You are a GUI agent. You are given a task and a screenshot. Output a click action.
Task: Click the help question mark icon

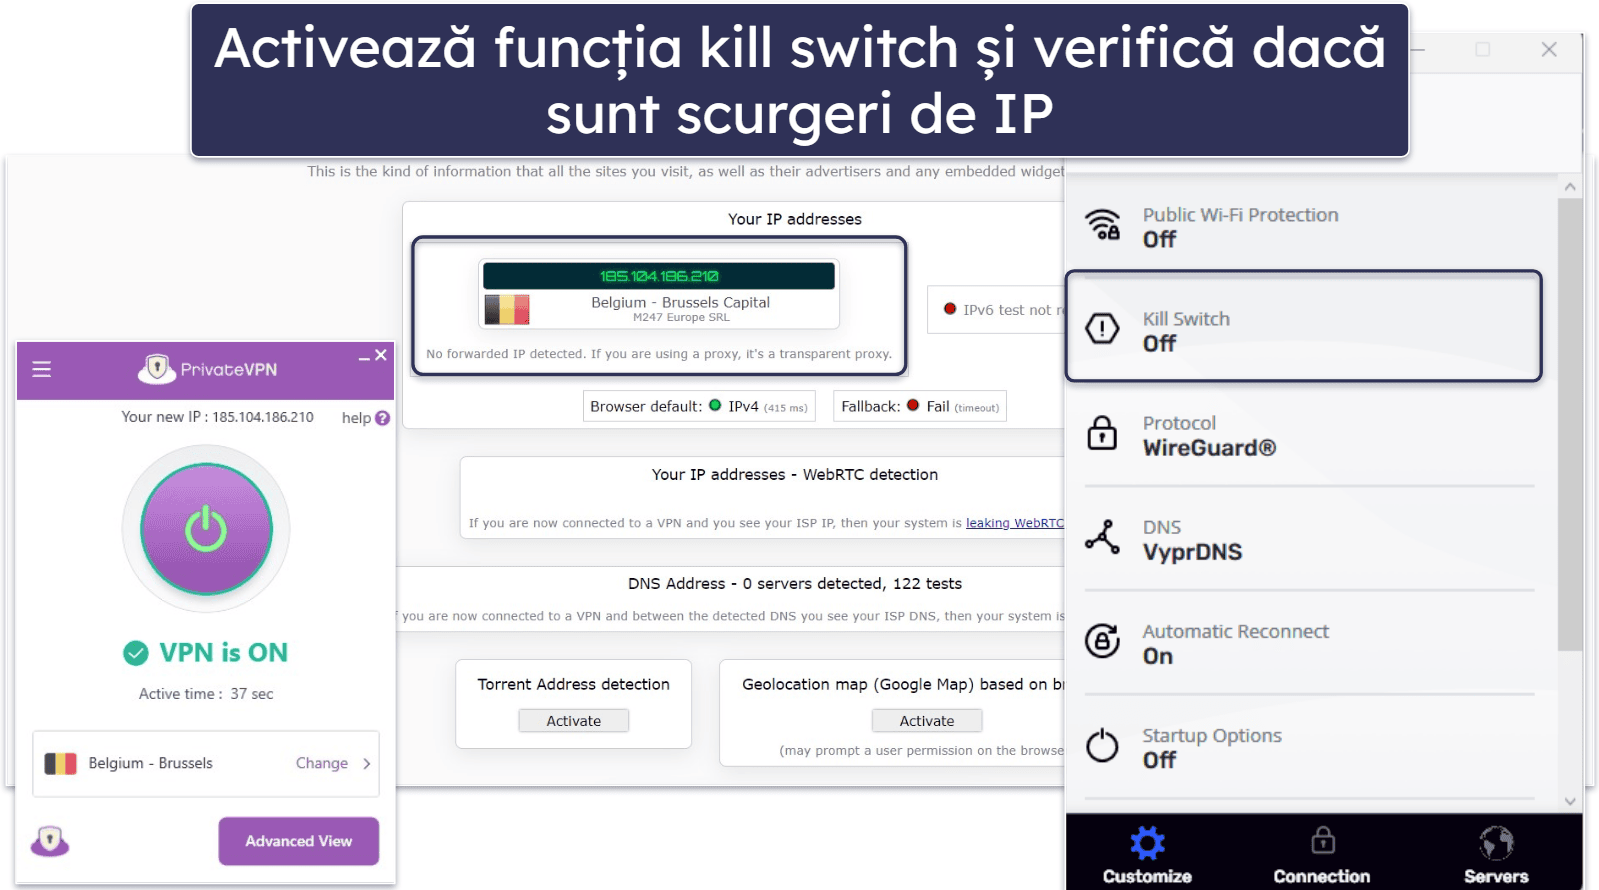[x=382, y=418]
